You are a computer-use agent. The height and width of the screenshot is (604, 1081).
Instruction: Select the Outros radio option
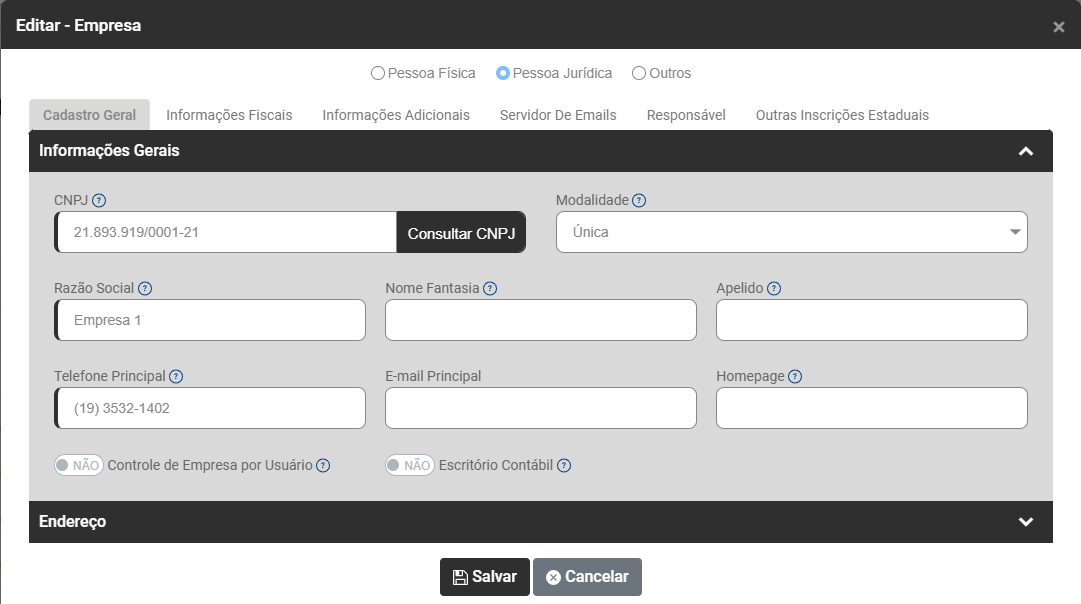639,73
